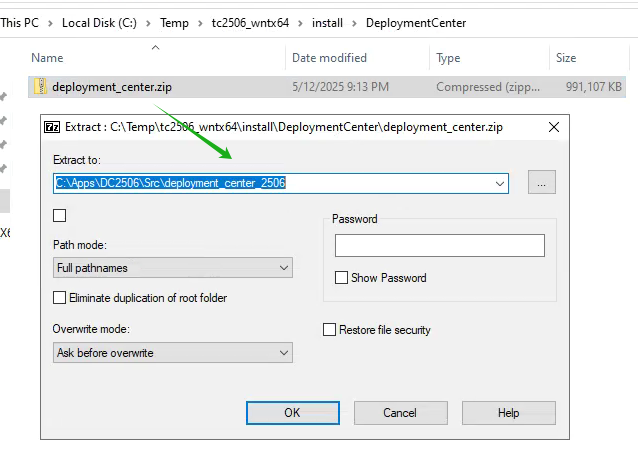This screenshot has height=450, width=638.
Task: Open the Extract to path history dropdown arrow
Action: click(500, 183)
